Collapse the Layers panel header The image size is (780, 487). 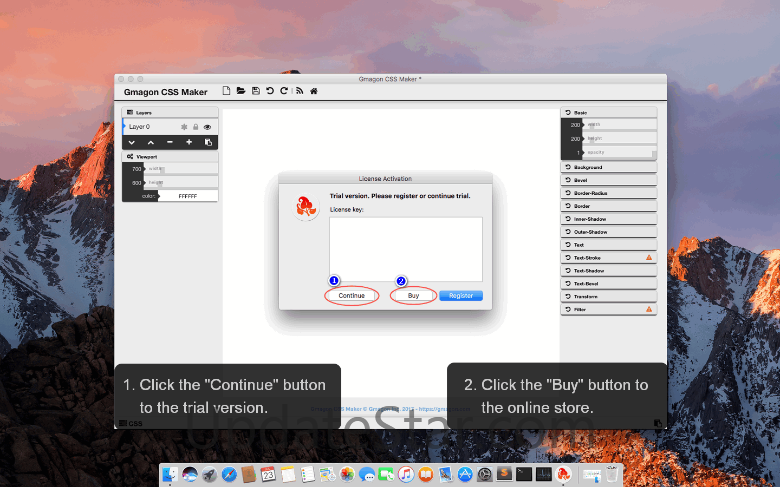tap(170, 112)
